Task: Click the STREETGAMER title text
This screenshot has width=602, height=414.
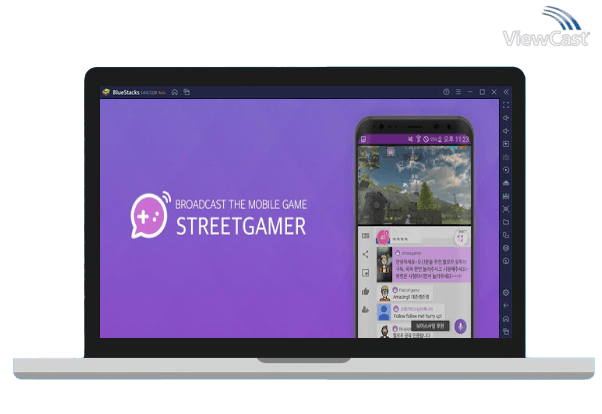Action: pyautogui.click(x=241, y=226)
